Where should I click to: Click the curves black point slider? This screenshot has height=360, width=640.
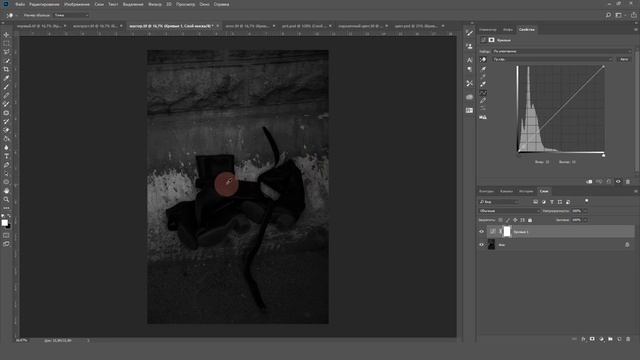[x=518, y=155]
